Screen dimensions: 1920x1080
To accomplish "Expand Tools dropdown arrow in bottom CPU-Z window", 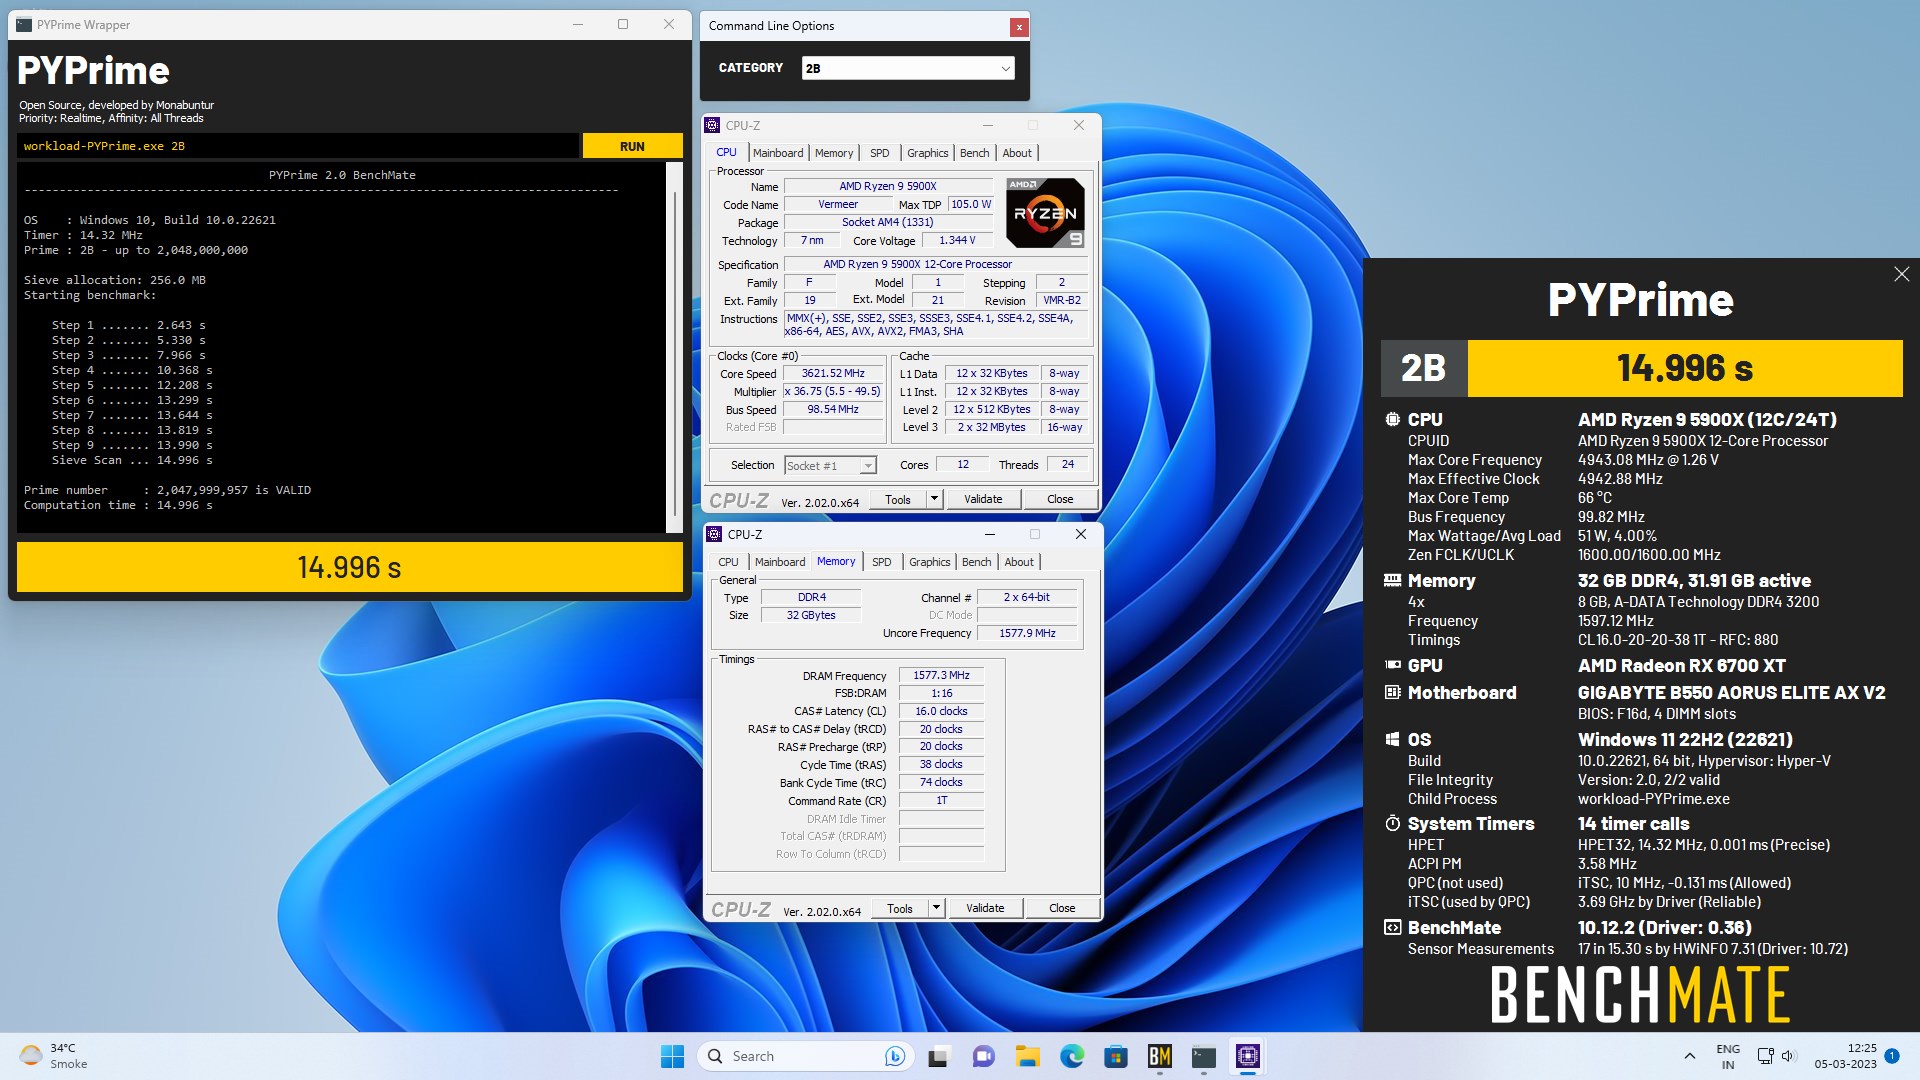I will 936,908.
